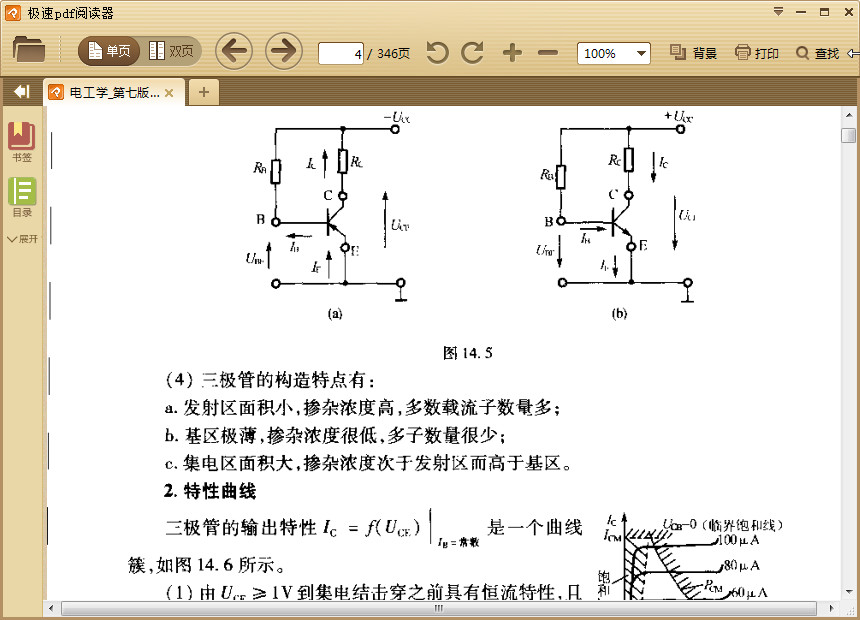Open the bookmarks panel (书签)
The height and width of the screenshot is (620, 860).
[22, 142]
